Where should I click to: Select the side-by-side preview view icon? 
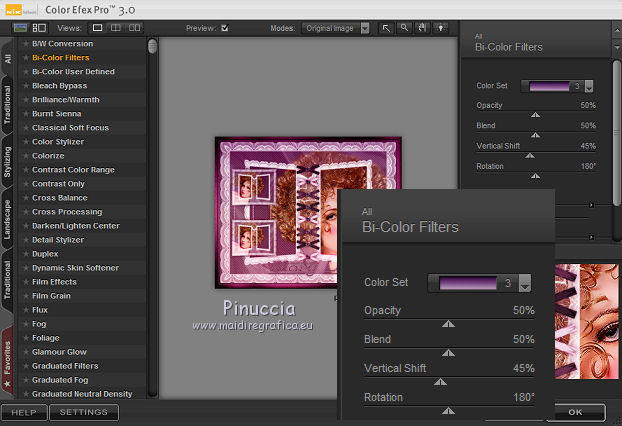click(x=134, y=28)
